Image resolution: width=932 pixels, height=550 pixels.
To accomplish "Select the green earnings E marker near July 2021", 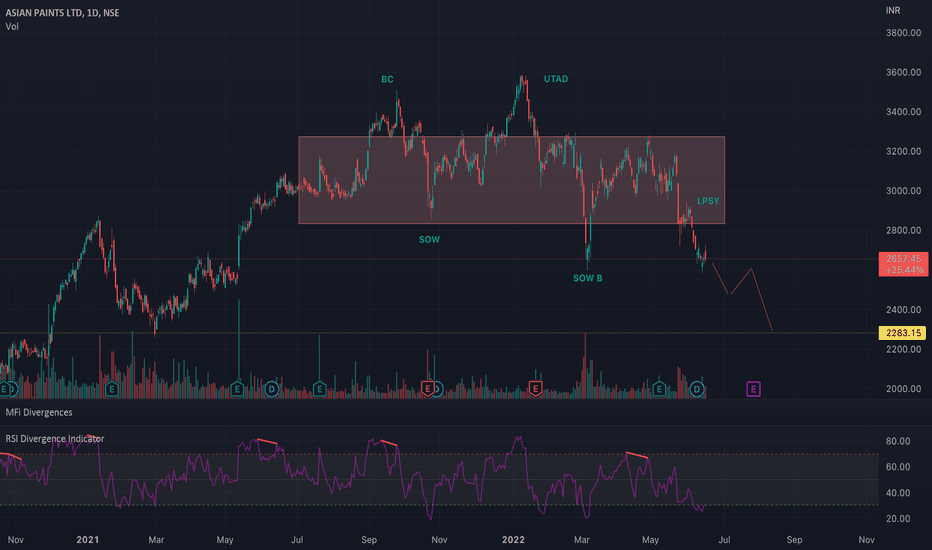I will pyautogui.click(x=319, y=389).
